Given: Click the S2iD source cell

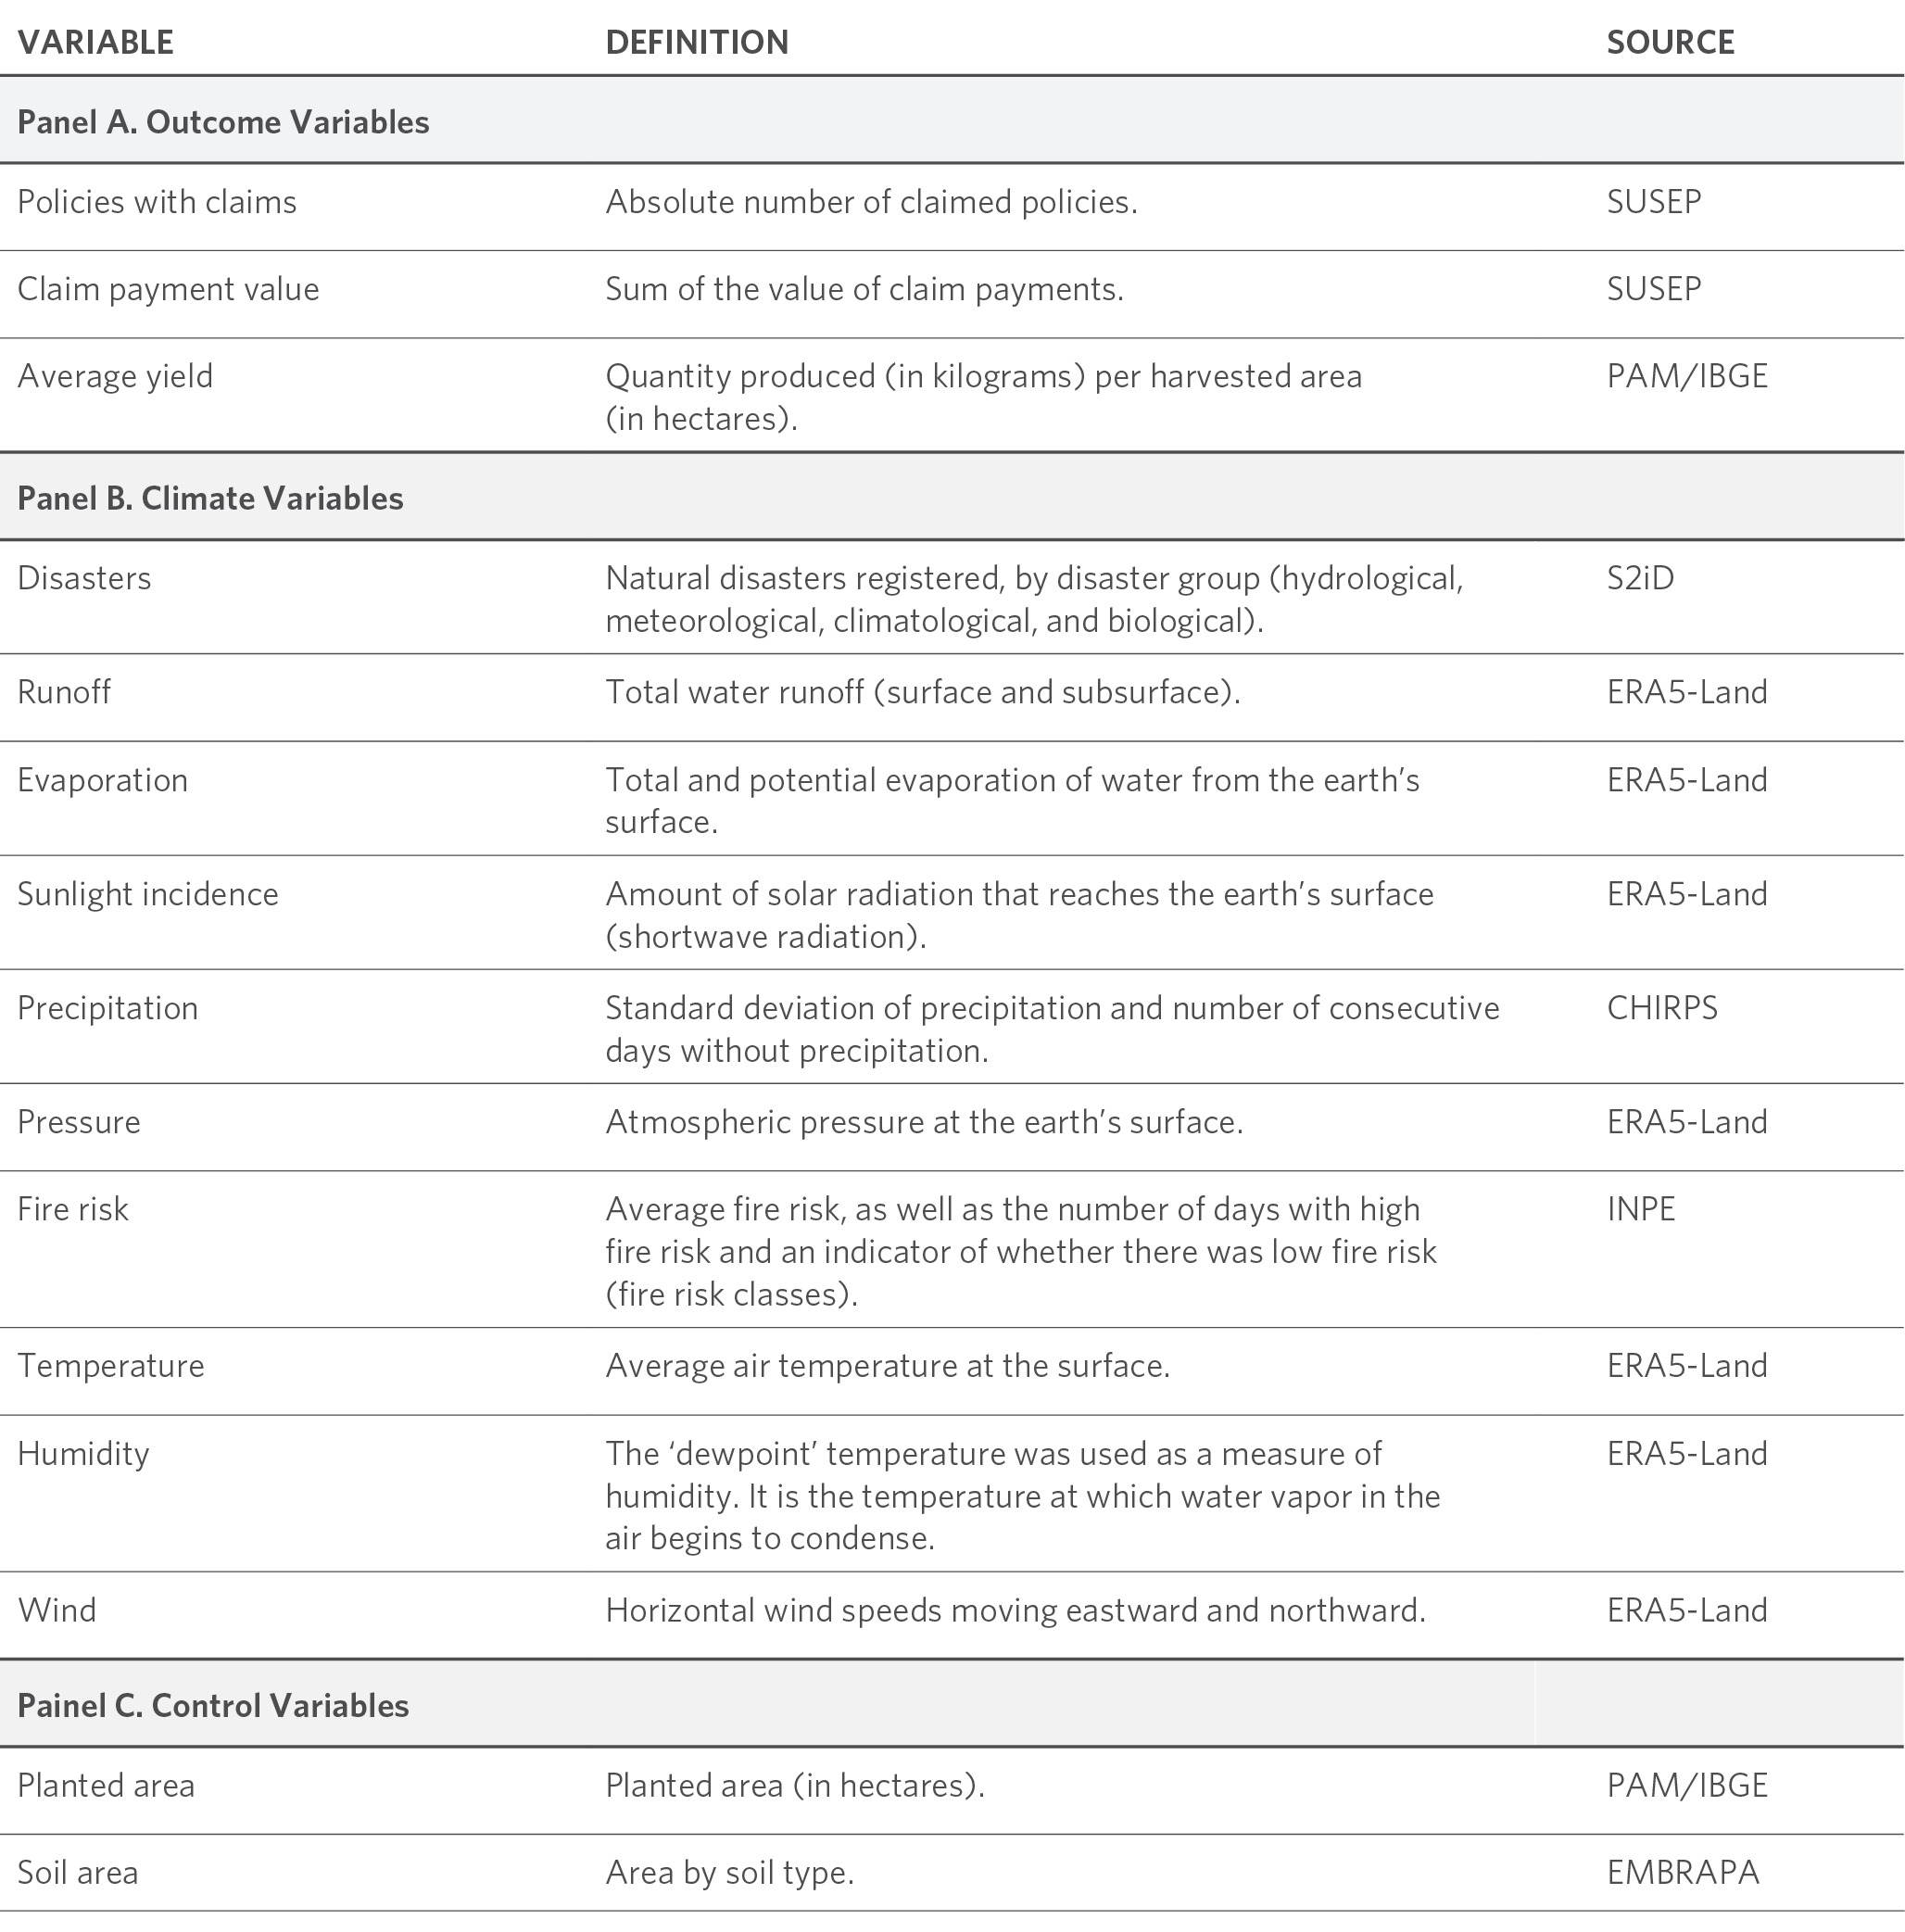Looking at the screenshot, I should pyautogui.click(x=1640, y=578).
